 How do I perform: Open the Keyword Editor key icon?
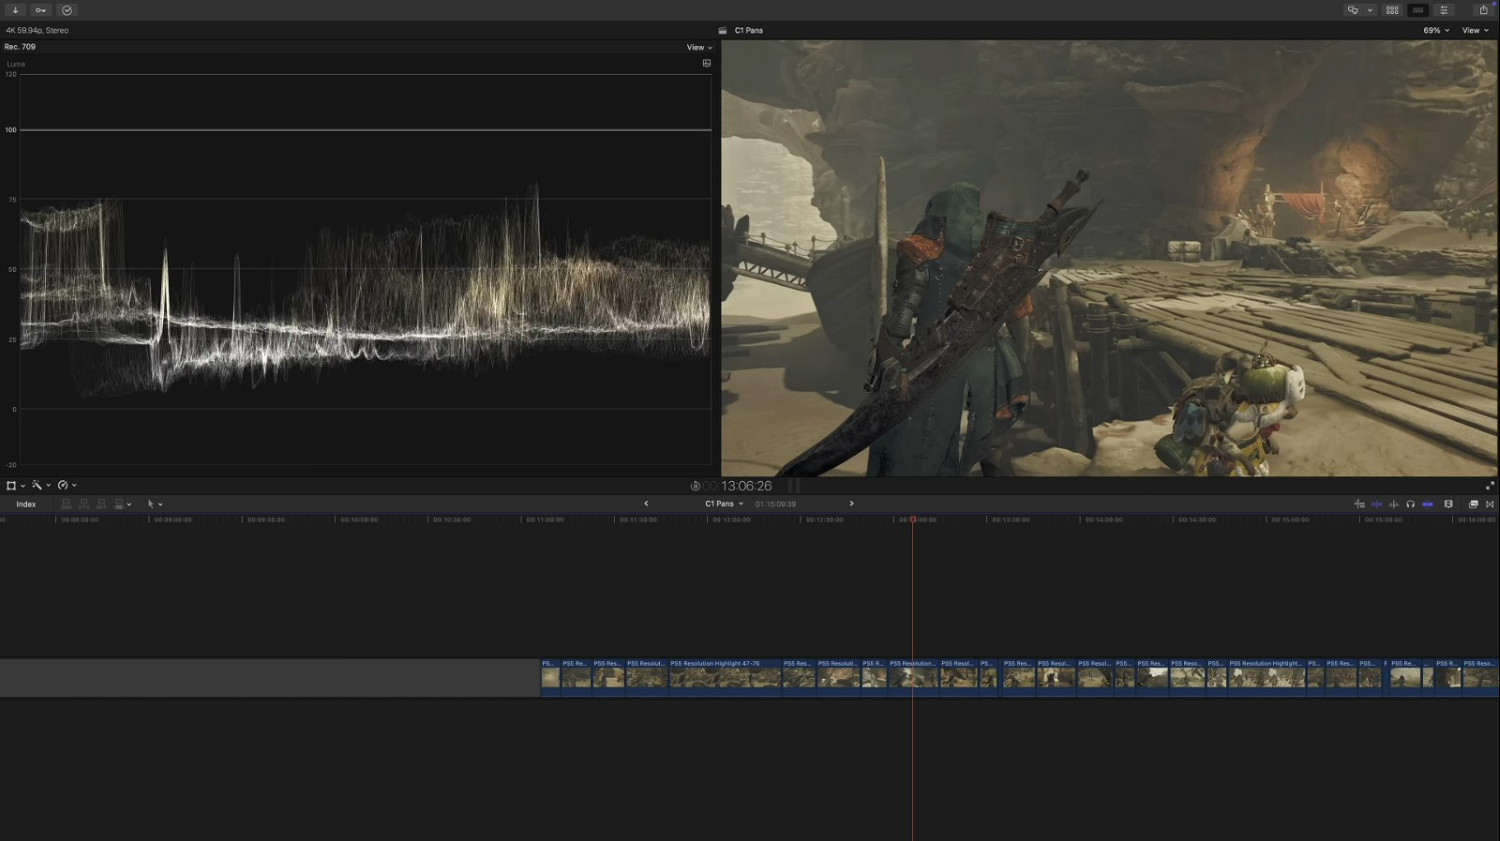[x=41, y=10]
